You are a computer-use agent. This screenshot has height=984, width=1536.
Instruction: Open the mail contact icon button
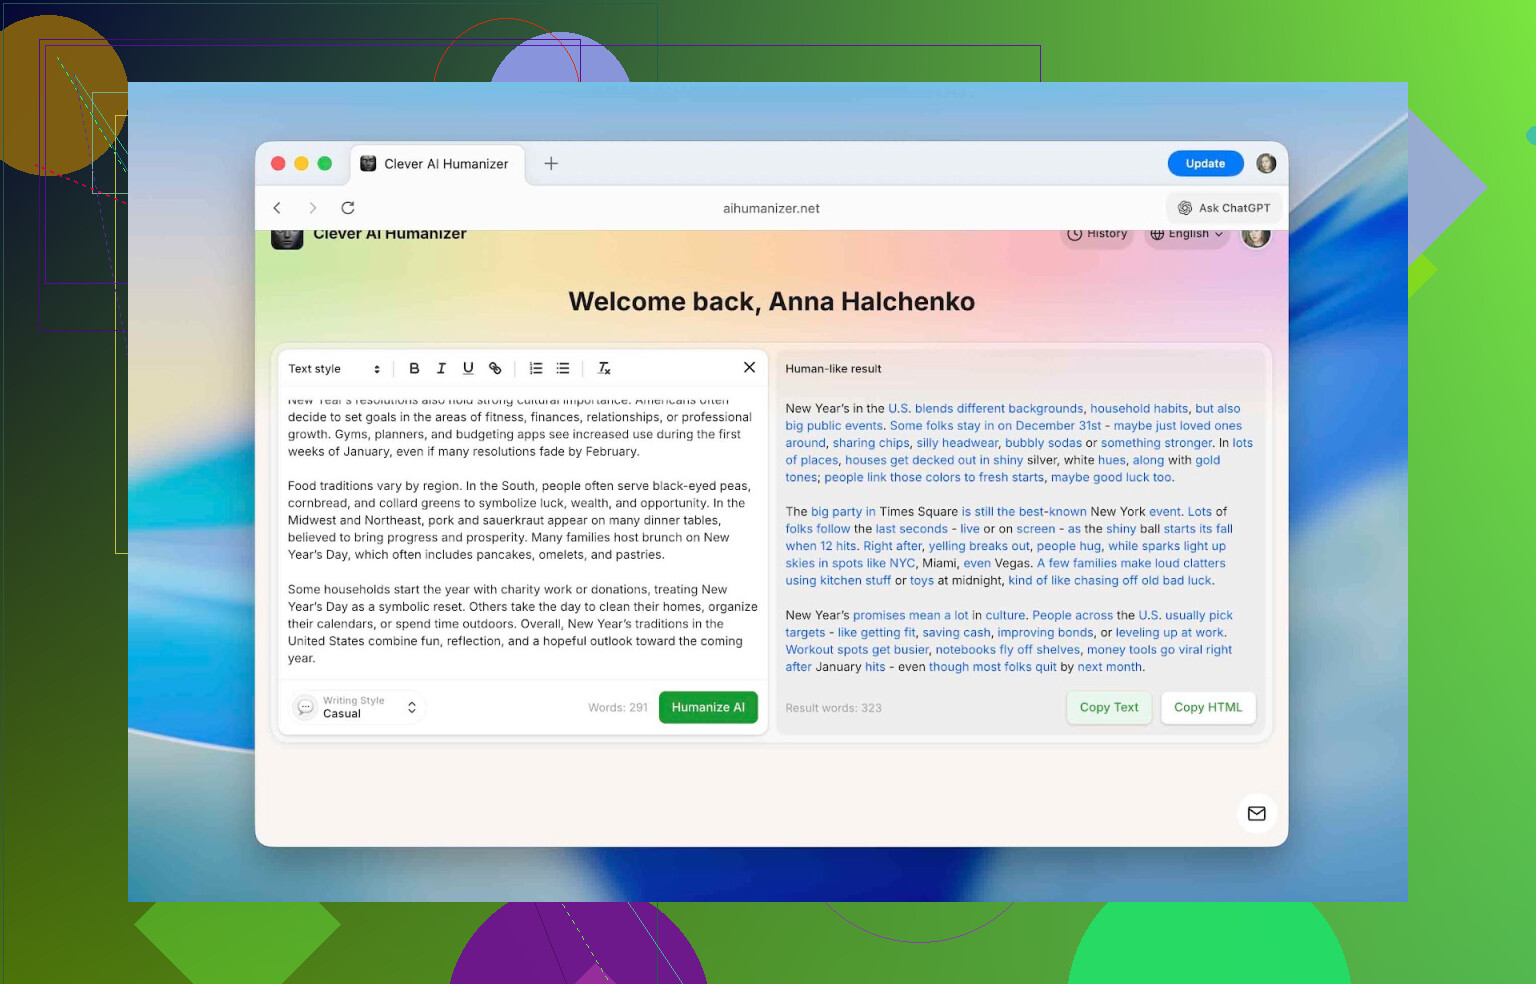1256,813
